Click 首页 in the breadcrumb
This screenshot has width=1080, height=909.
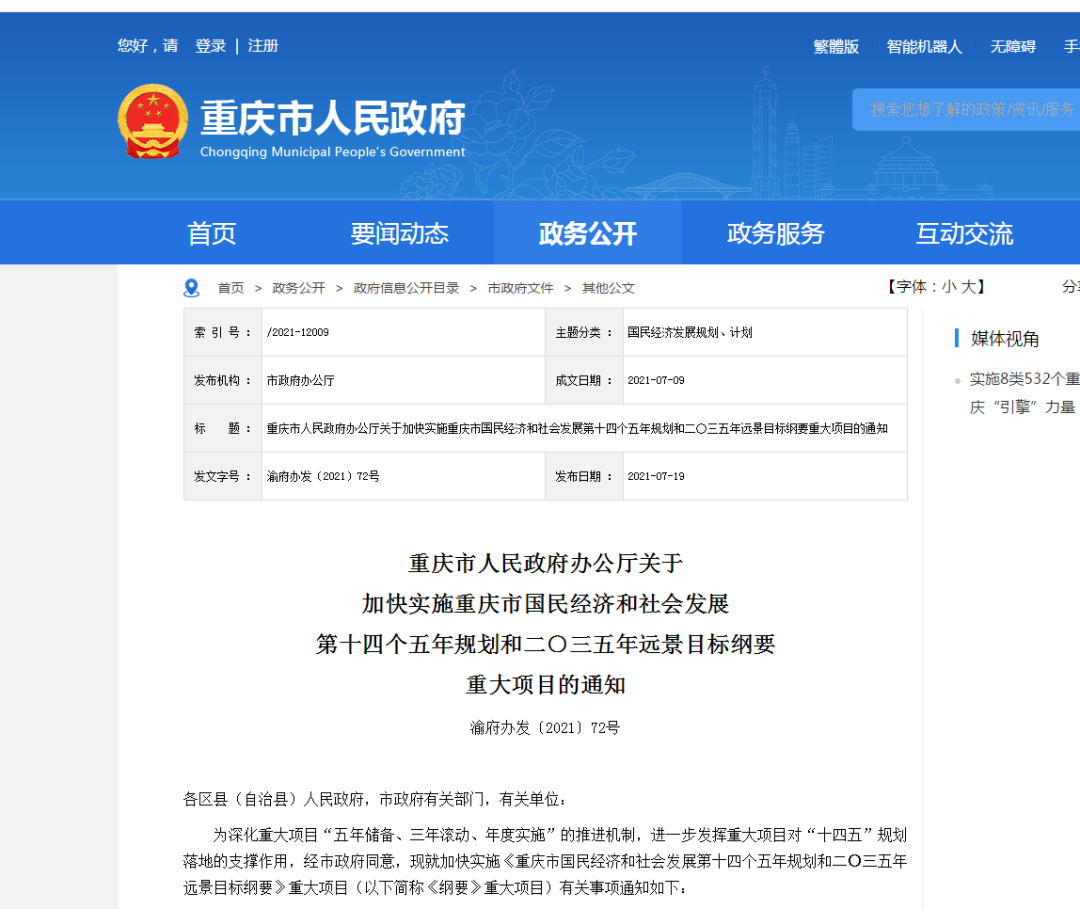231,288
